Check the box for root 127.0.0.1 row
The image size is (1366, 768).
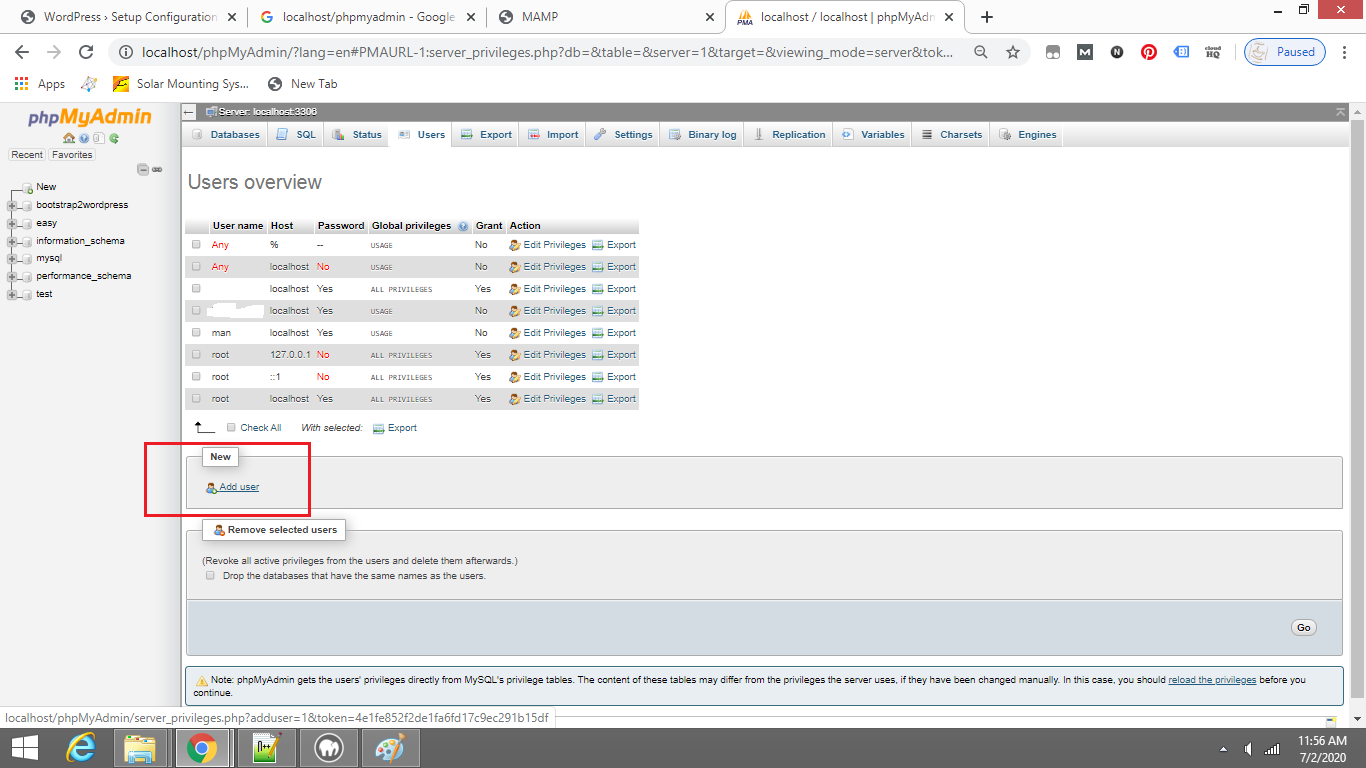196,355
